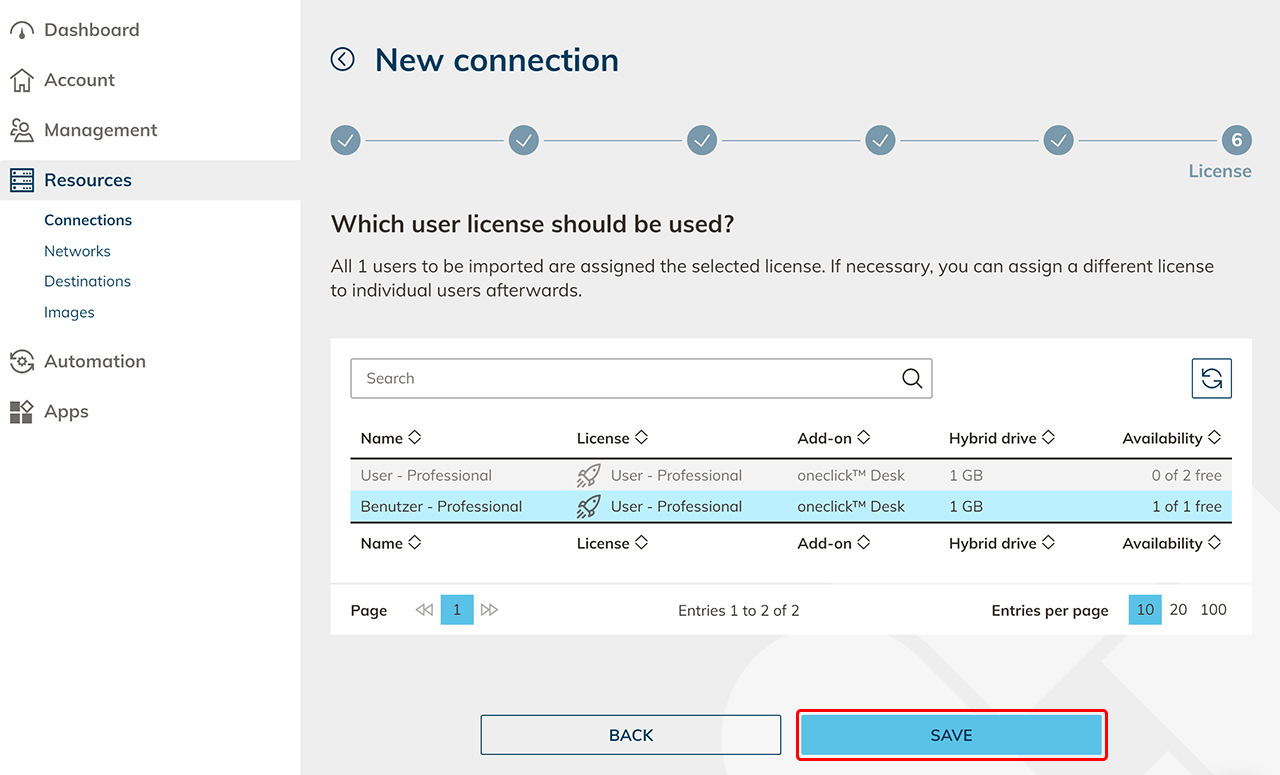Go to the Management section

(100, 130)
